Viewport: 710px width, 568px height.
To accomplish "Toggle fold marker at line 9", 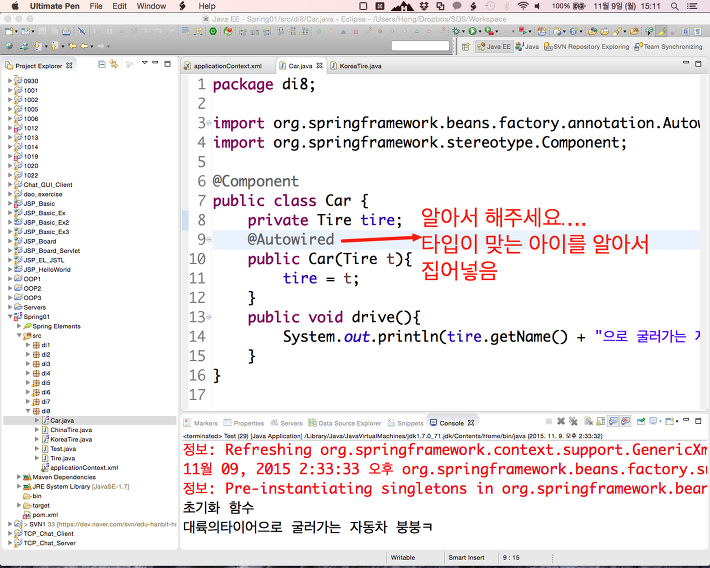I will (x=209, y=239).
